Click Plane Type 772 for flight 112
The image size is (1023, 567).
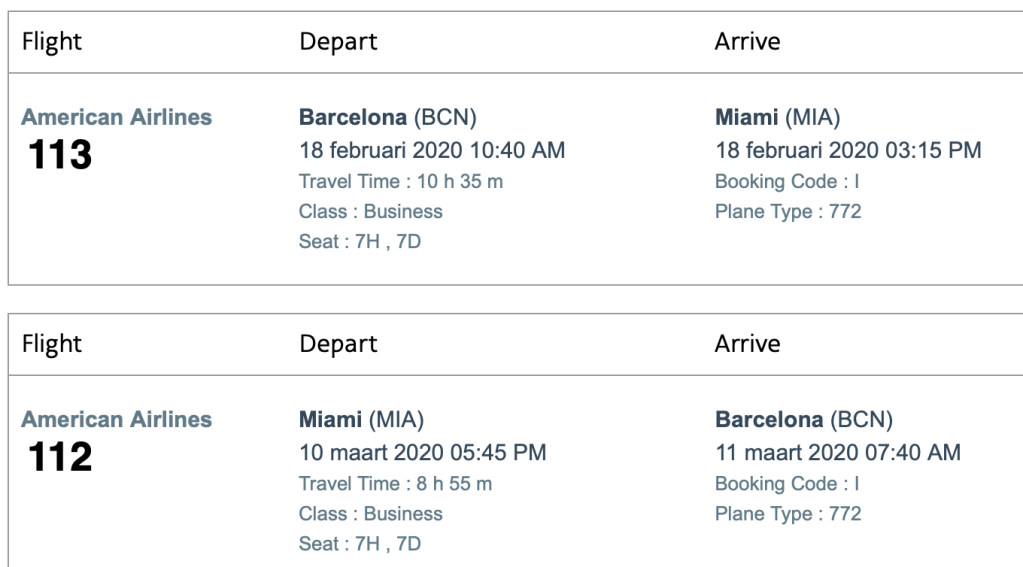point(788,515)
